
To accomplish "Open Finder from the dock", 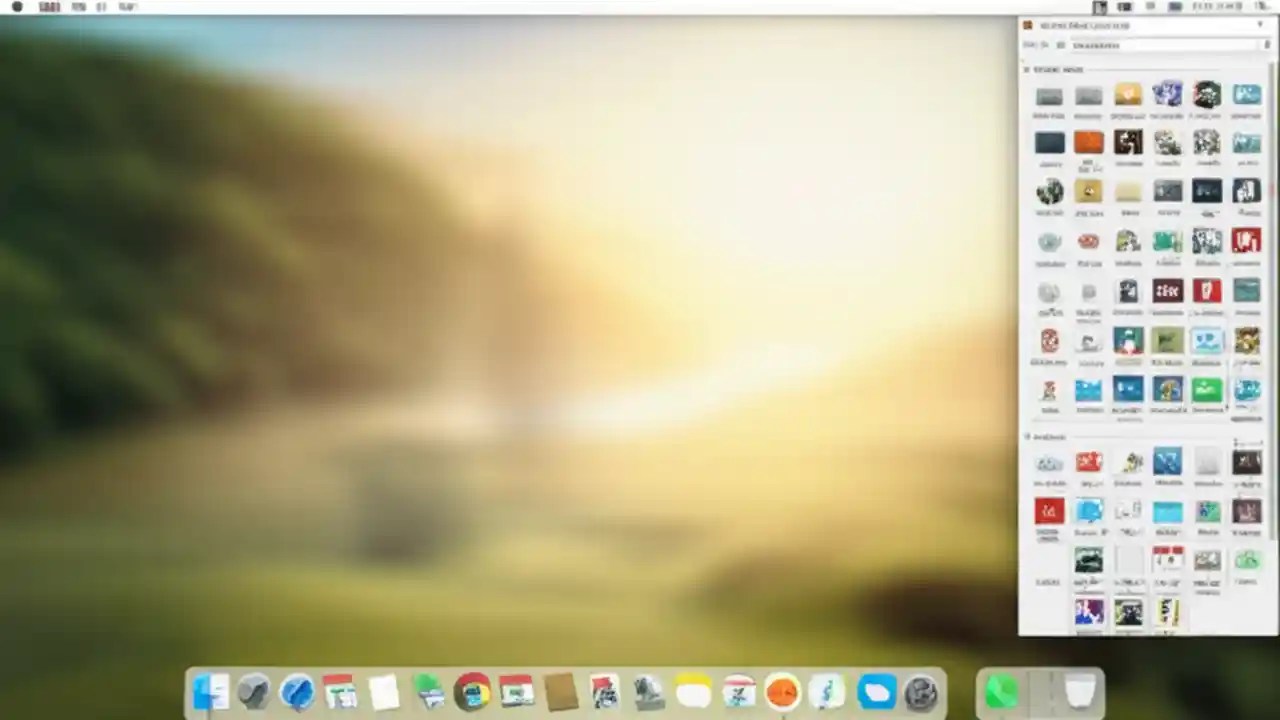I will point(210,690).
